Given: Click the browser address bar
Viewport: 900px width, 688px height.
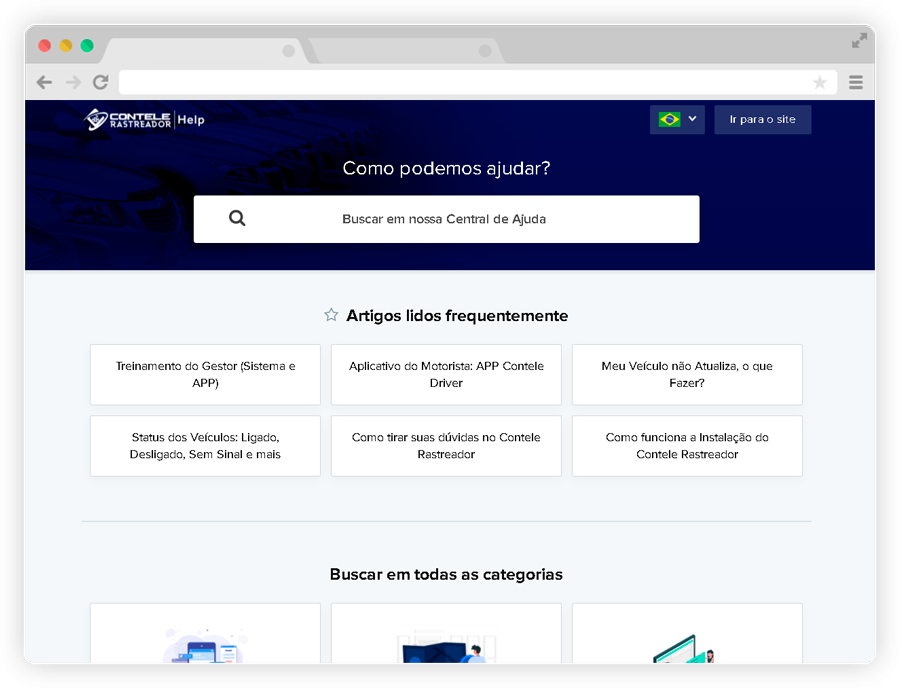Looking at the screenshot, I should pos(478,83).
